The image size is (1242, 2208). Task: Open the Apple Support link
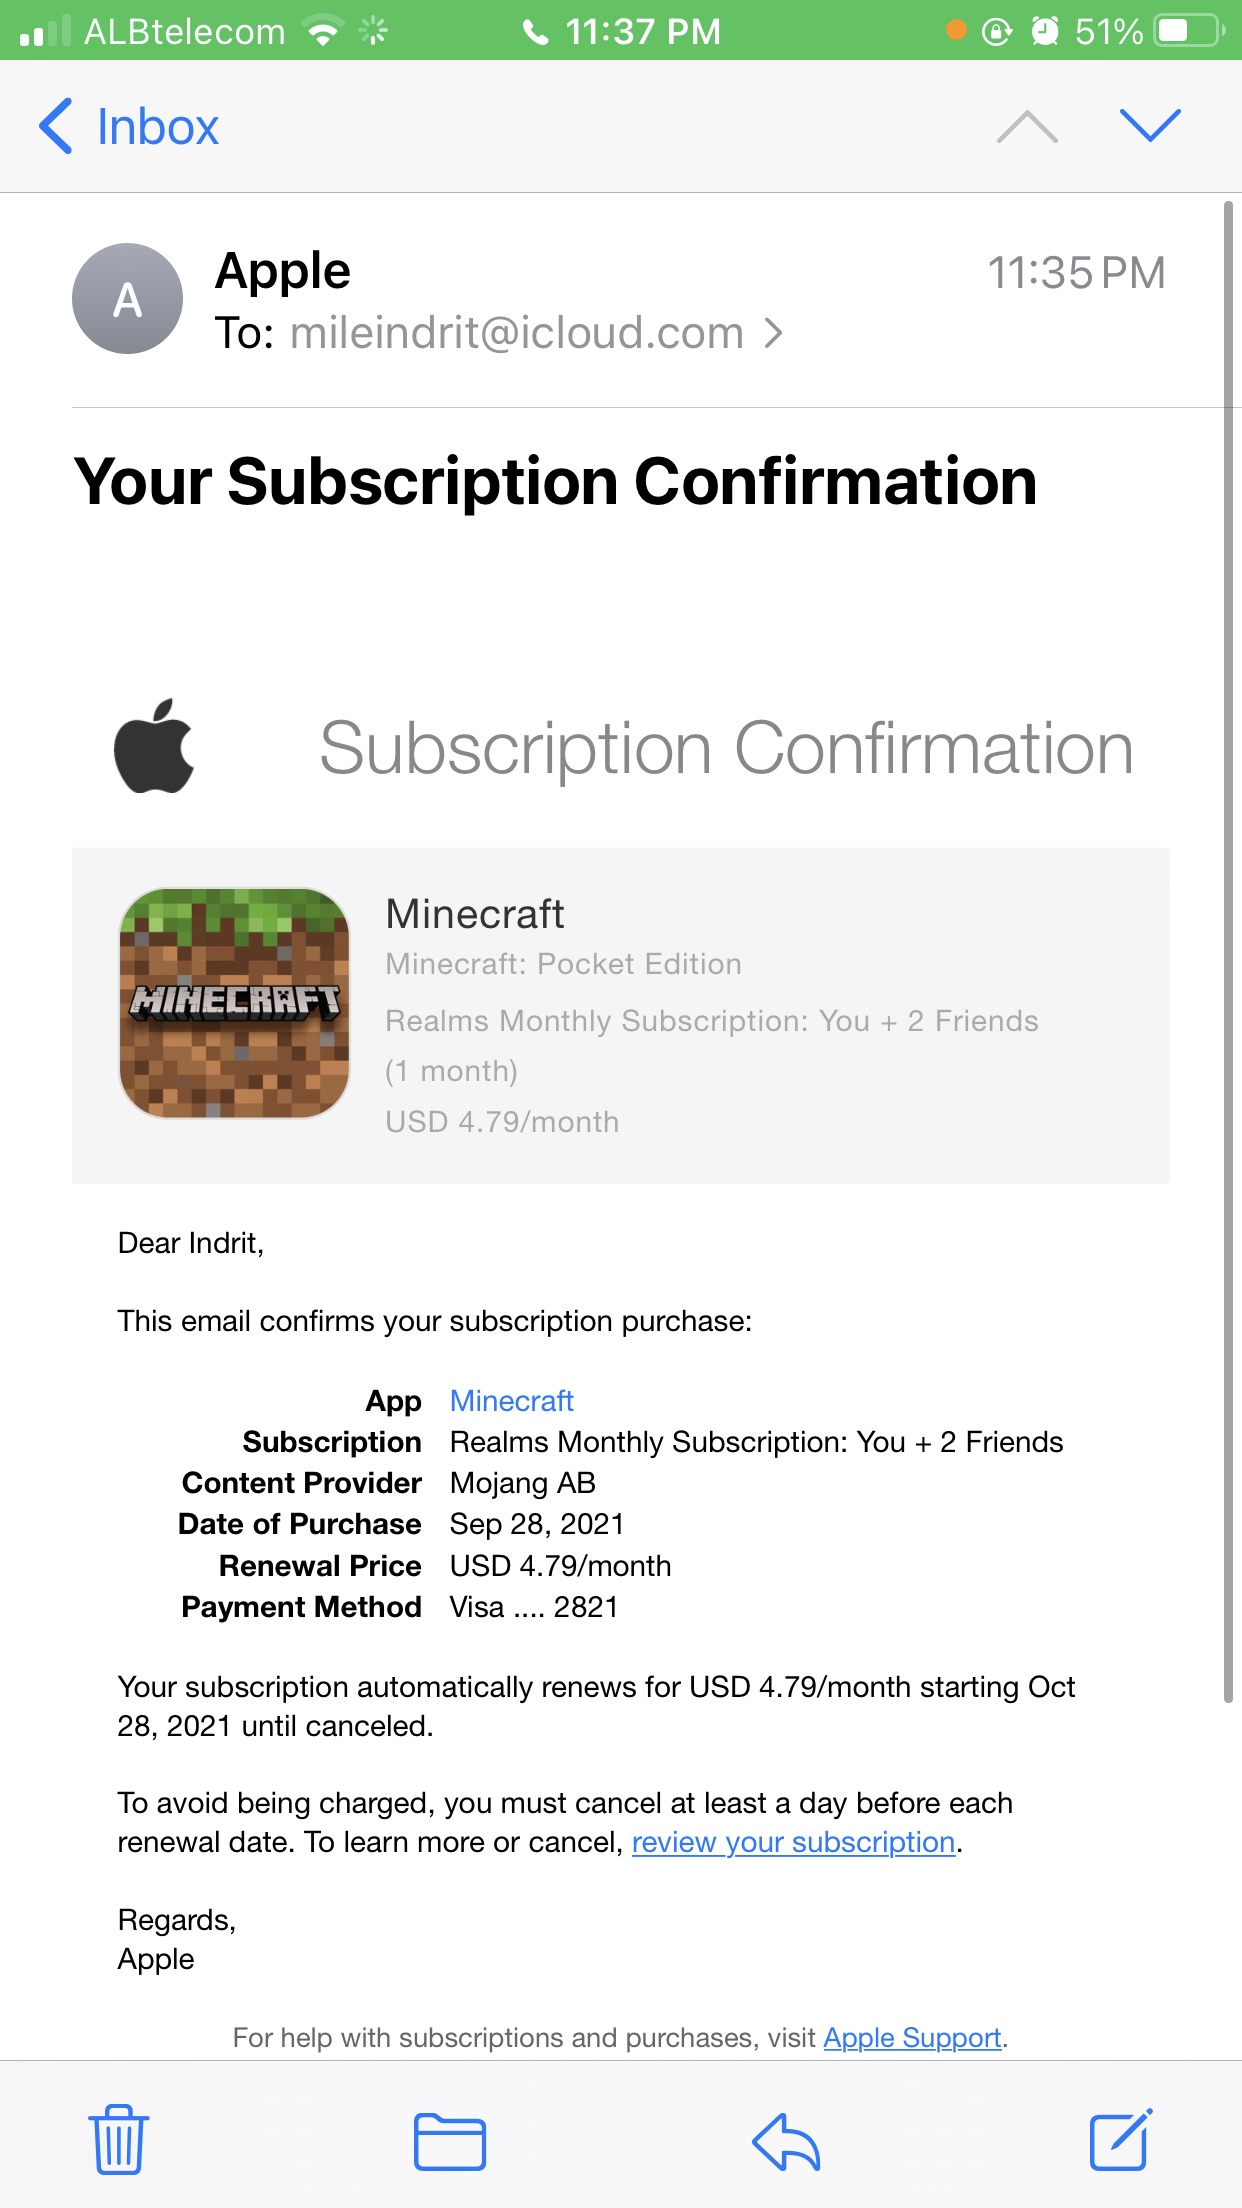click(x=912, y=2037)
